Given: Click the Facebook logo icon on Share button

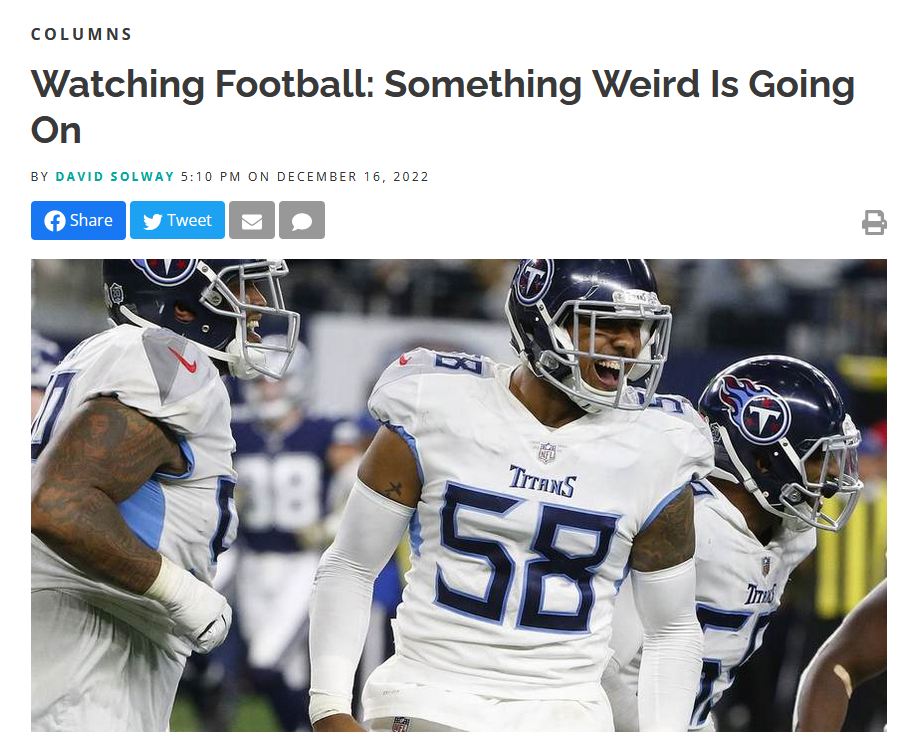Looking at the screenshot, I should 54,221.
